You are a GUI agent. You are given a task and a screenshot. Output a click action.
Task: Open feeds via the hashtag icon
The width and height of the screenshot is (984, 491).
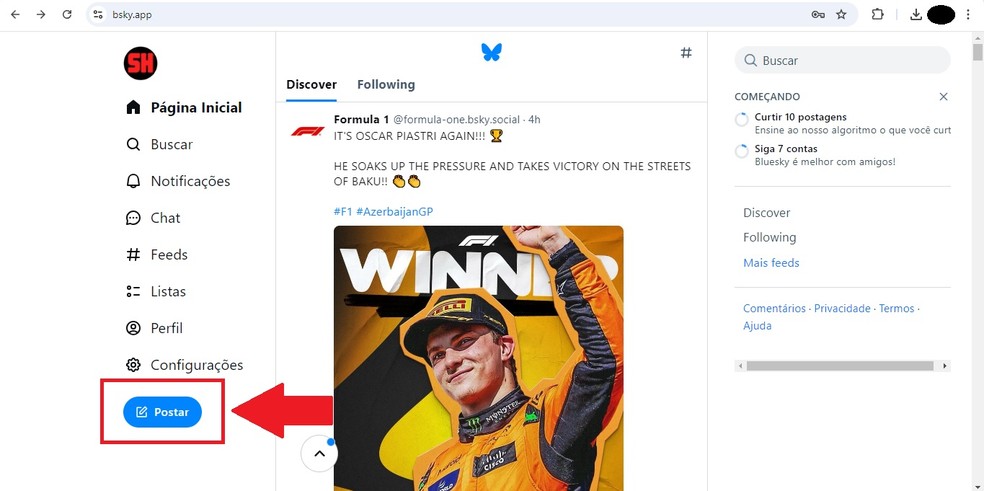tap(686, 52)
